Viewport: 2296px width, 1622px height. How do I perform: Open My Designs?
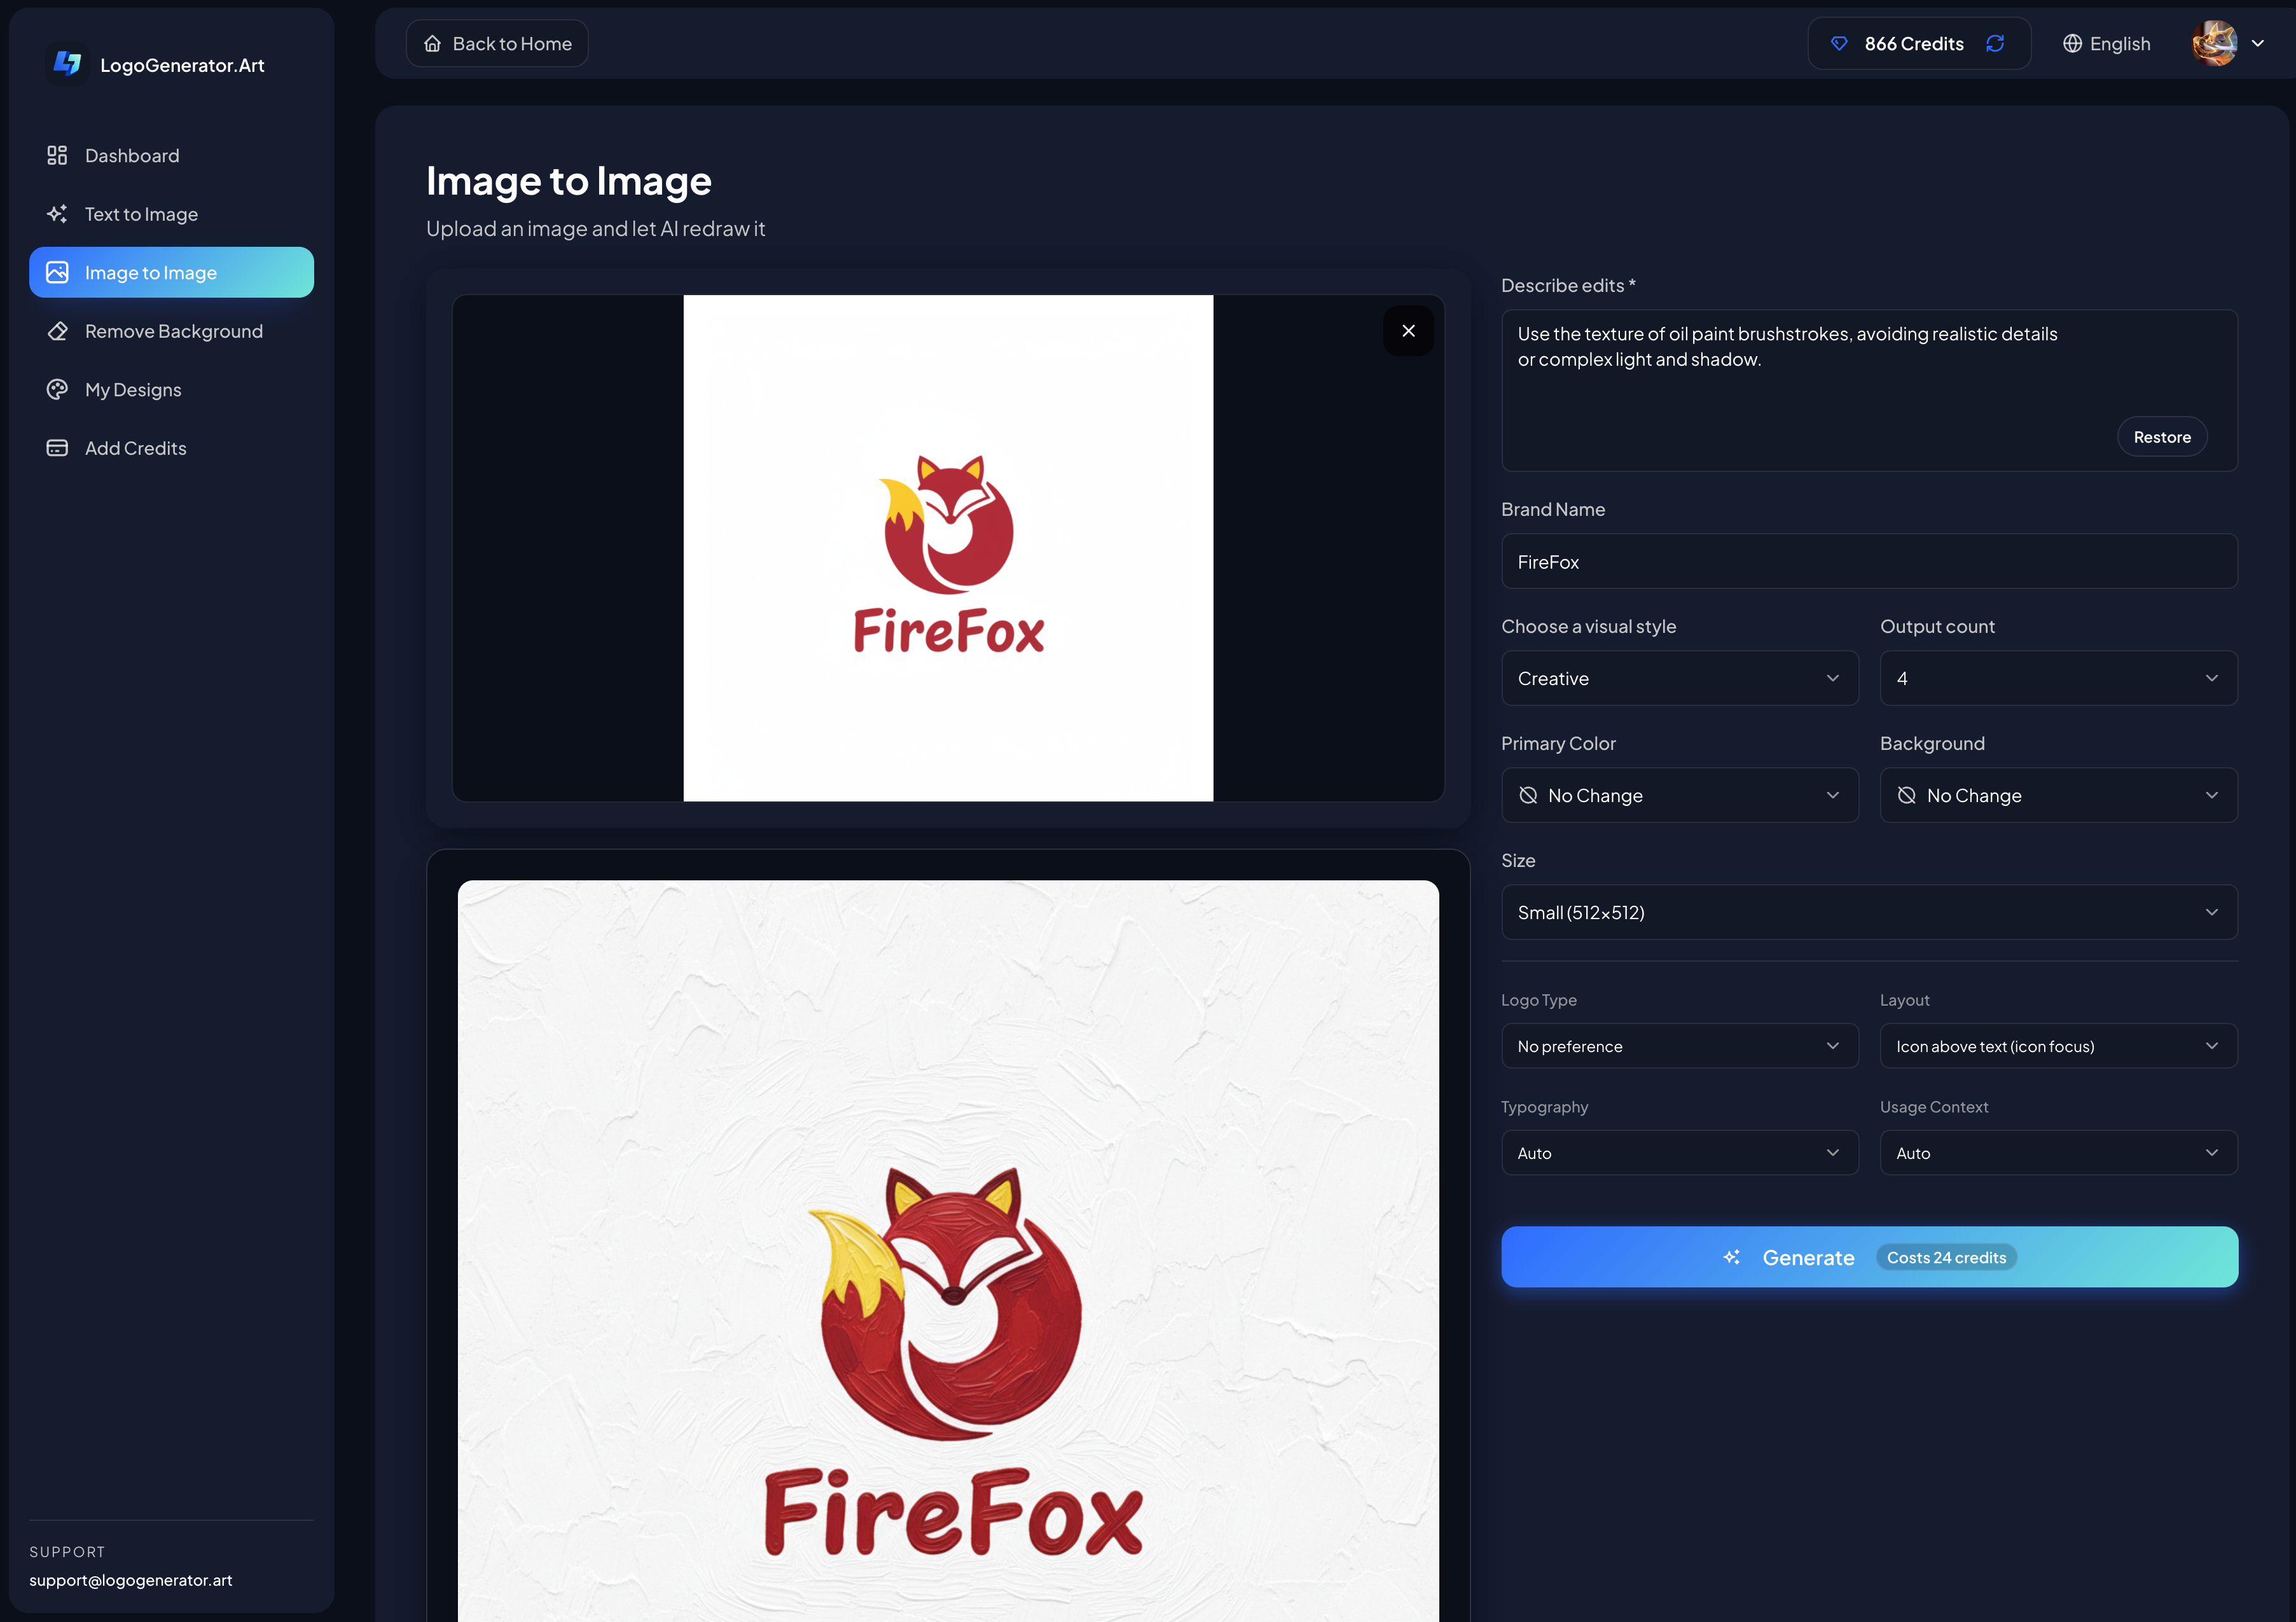point(132,390)
